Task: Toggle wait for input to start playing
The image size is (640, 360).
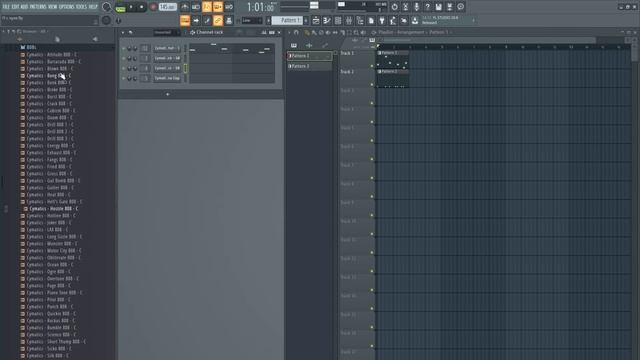Action: pyautogui.click(x=196, y=7)
